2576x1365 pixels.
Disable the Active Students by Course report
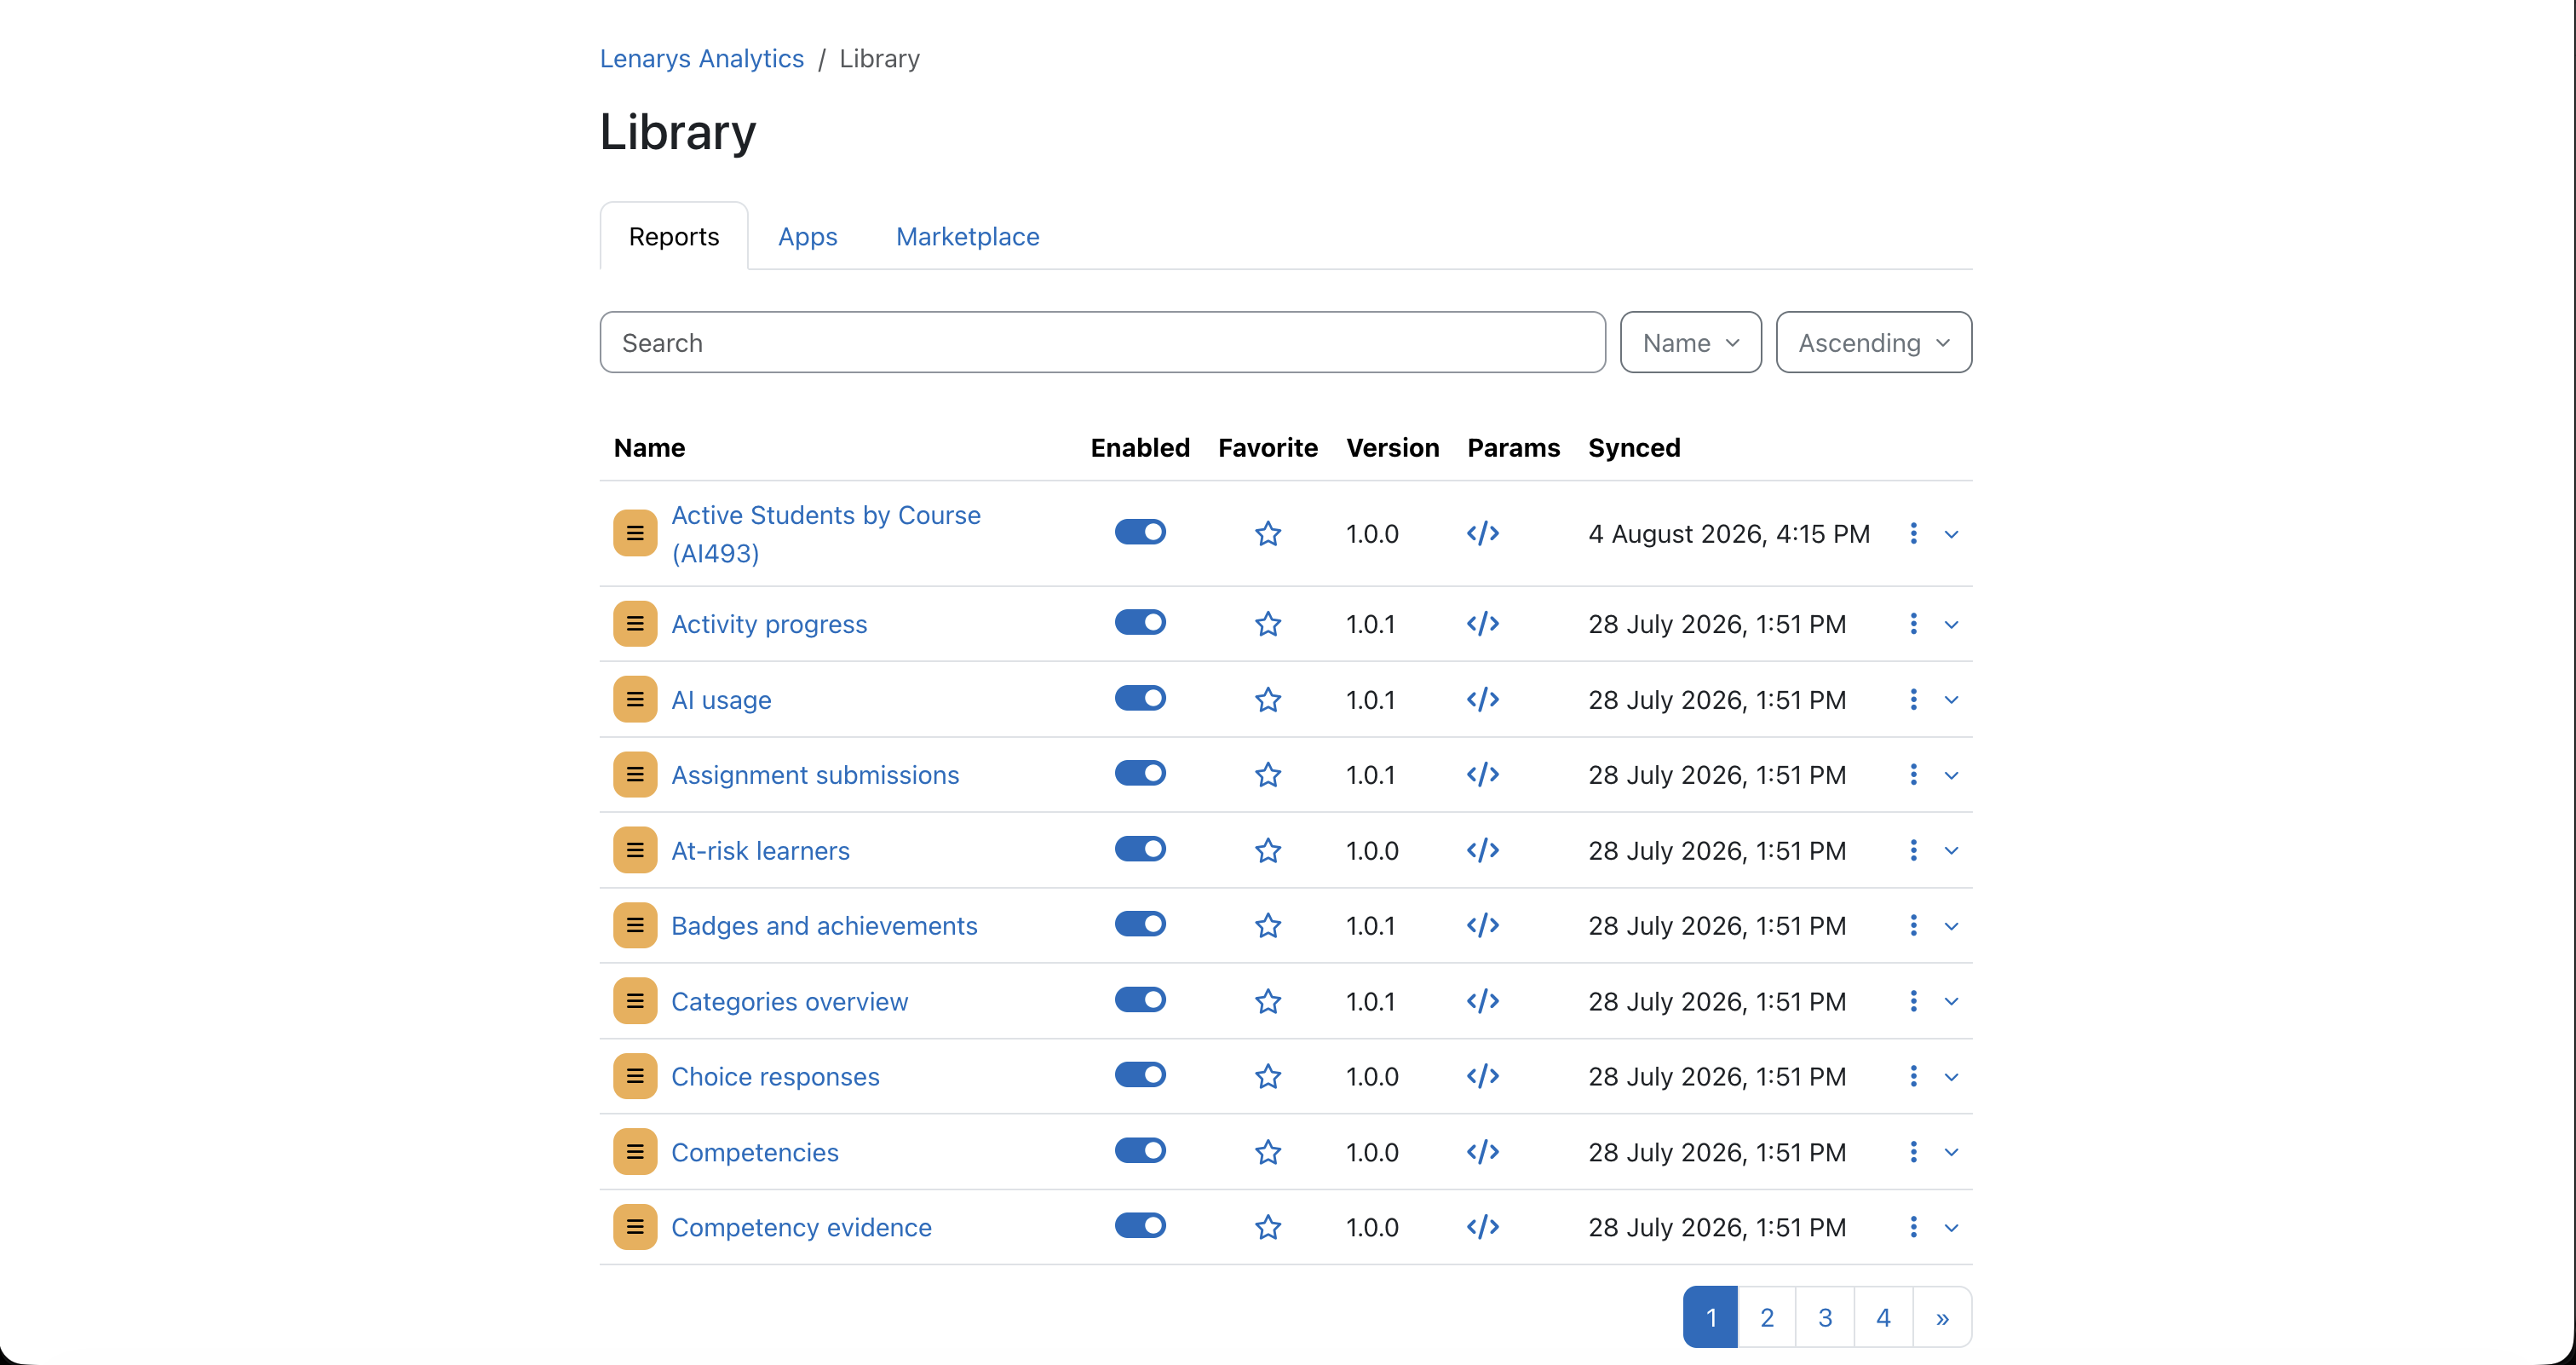(x=1140, y=532)
